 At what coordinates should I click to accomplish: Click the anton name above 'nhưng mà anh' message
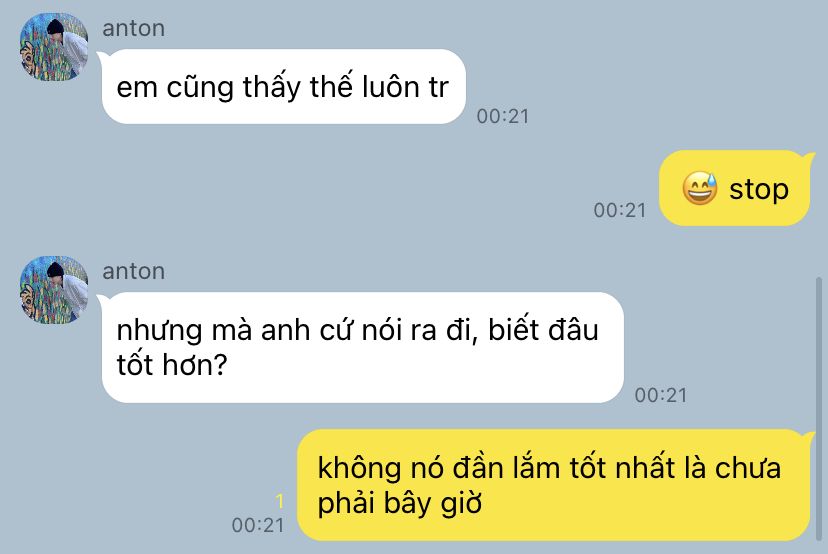pyautogui.click(x=134, y=271)
